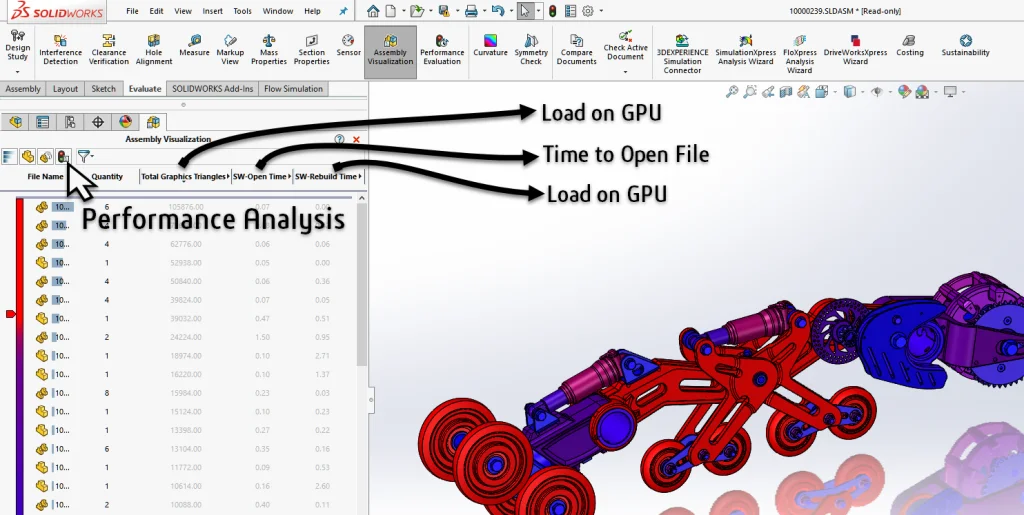Toggle Assembly Visualization tool
Image resolution: width=1024 pixels, height=515 pixels.
tap(390, 51)
